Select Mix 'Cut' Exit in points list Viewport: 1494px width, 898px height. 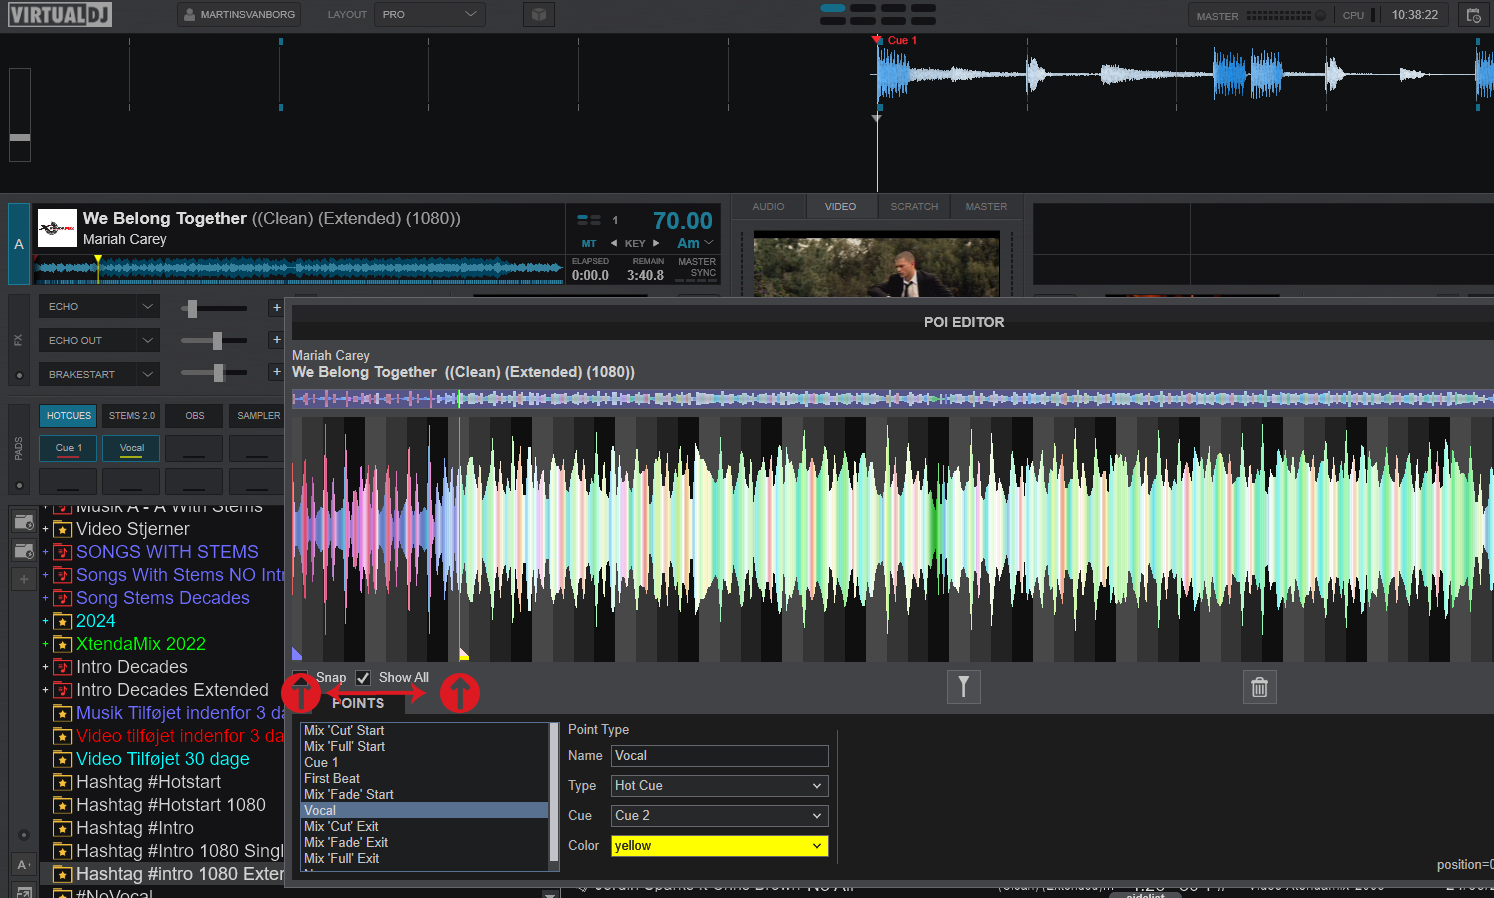click(425, 827)
